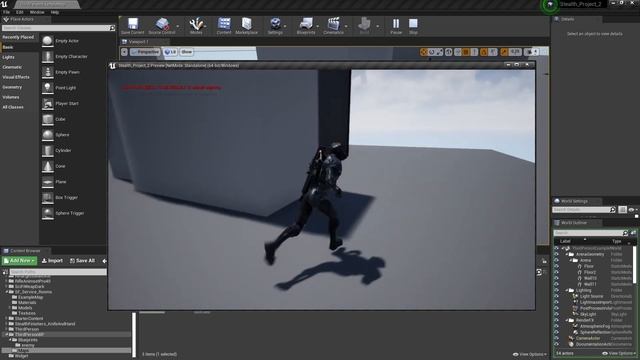Click the Import button
Image resolution: width=640 pixels, height=360 pixels.
[x=52, y=260]
